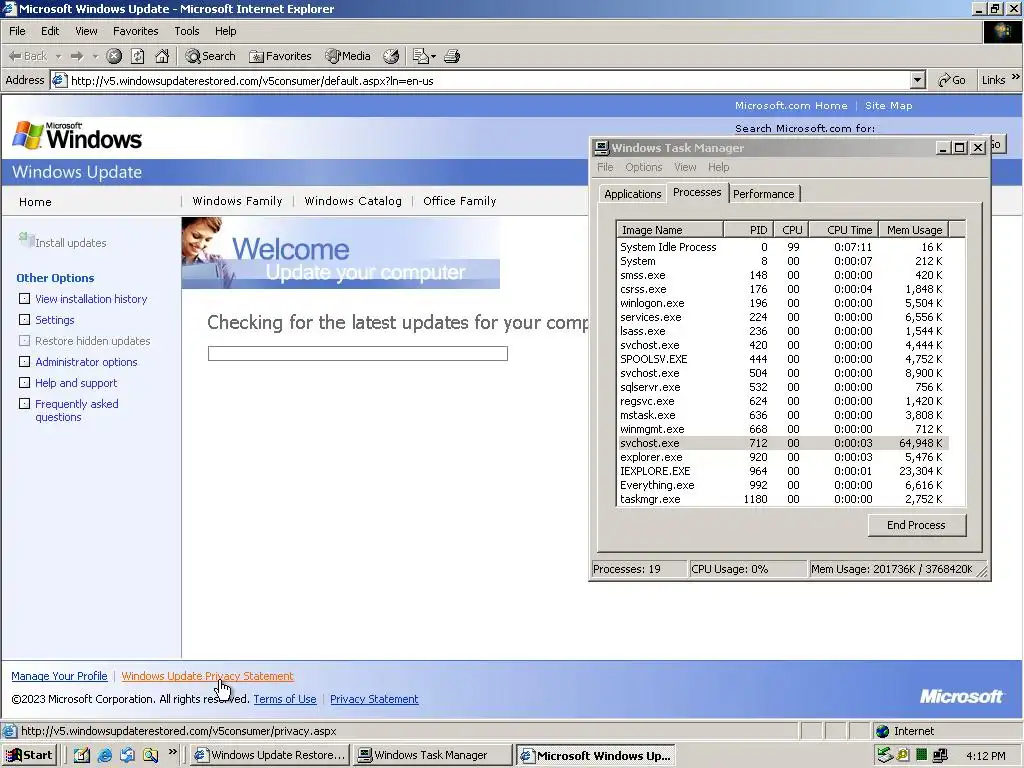The height and width of the screenshot is (768, 1024).
Task: Refresh the page using the Refresh icon
Action: [x=138, y=56]
